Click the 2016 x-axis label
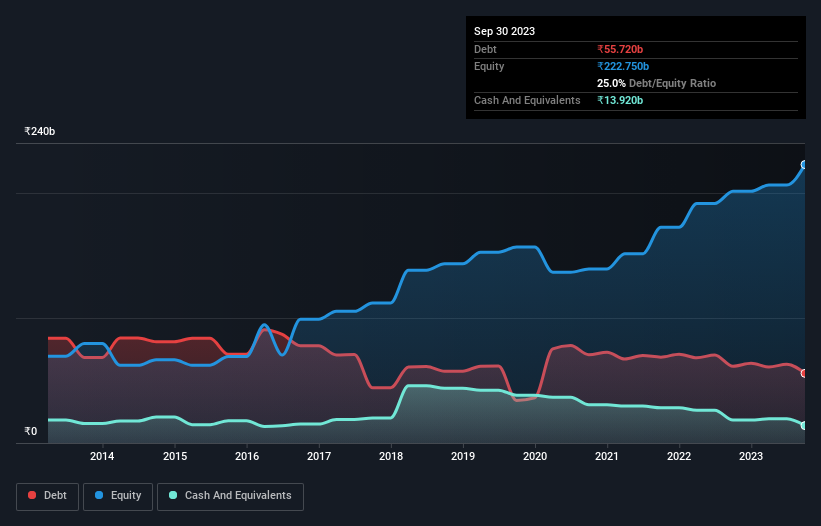 point(247,456)
